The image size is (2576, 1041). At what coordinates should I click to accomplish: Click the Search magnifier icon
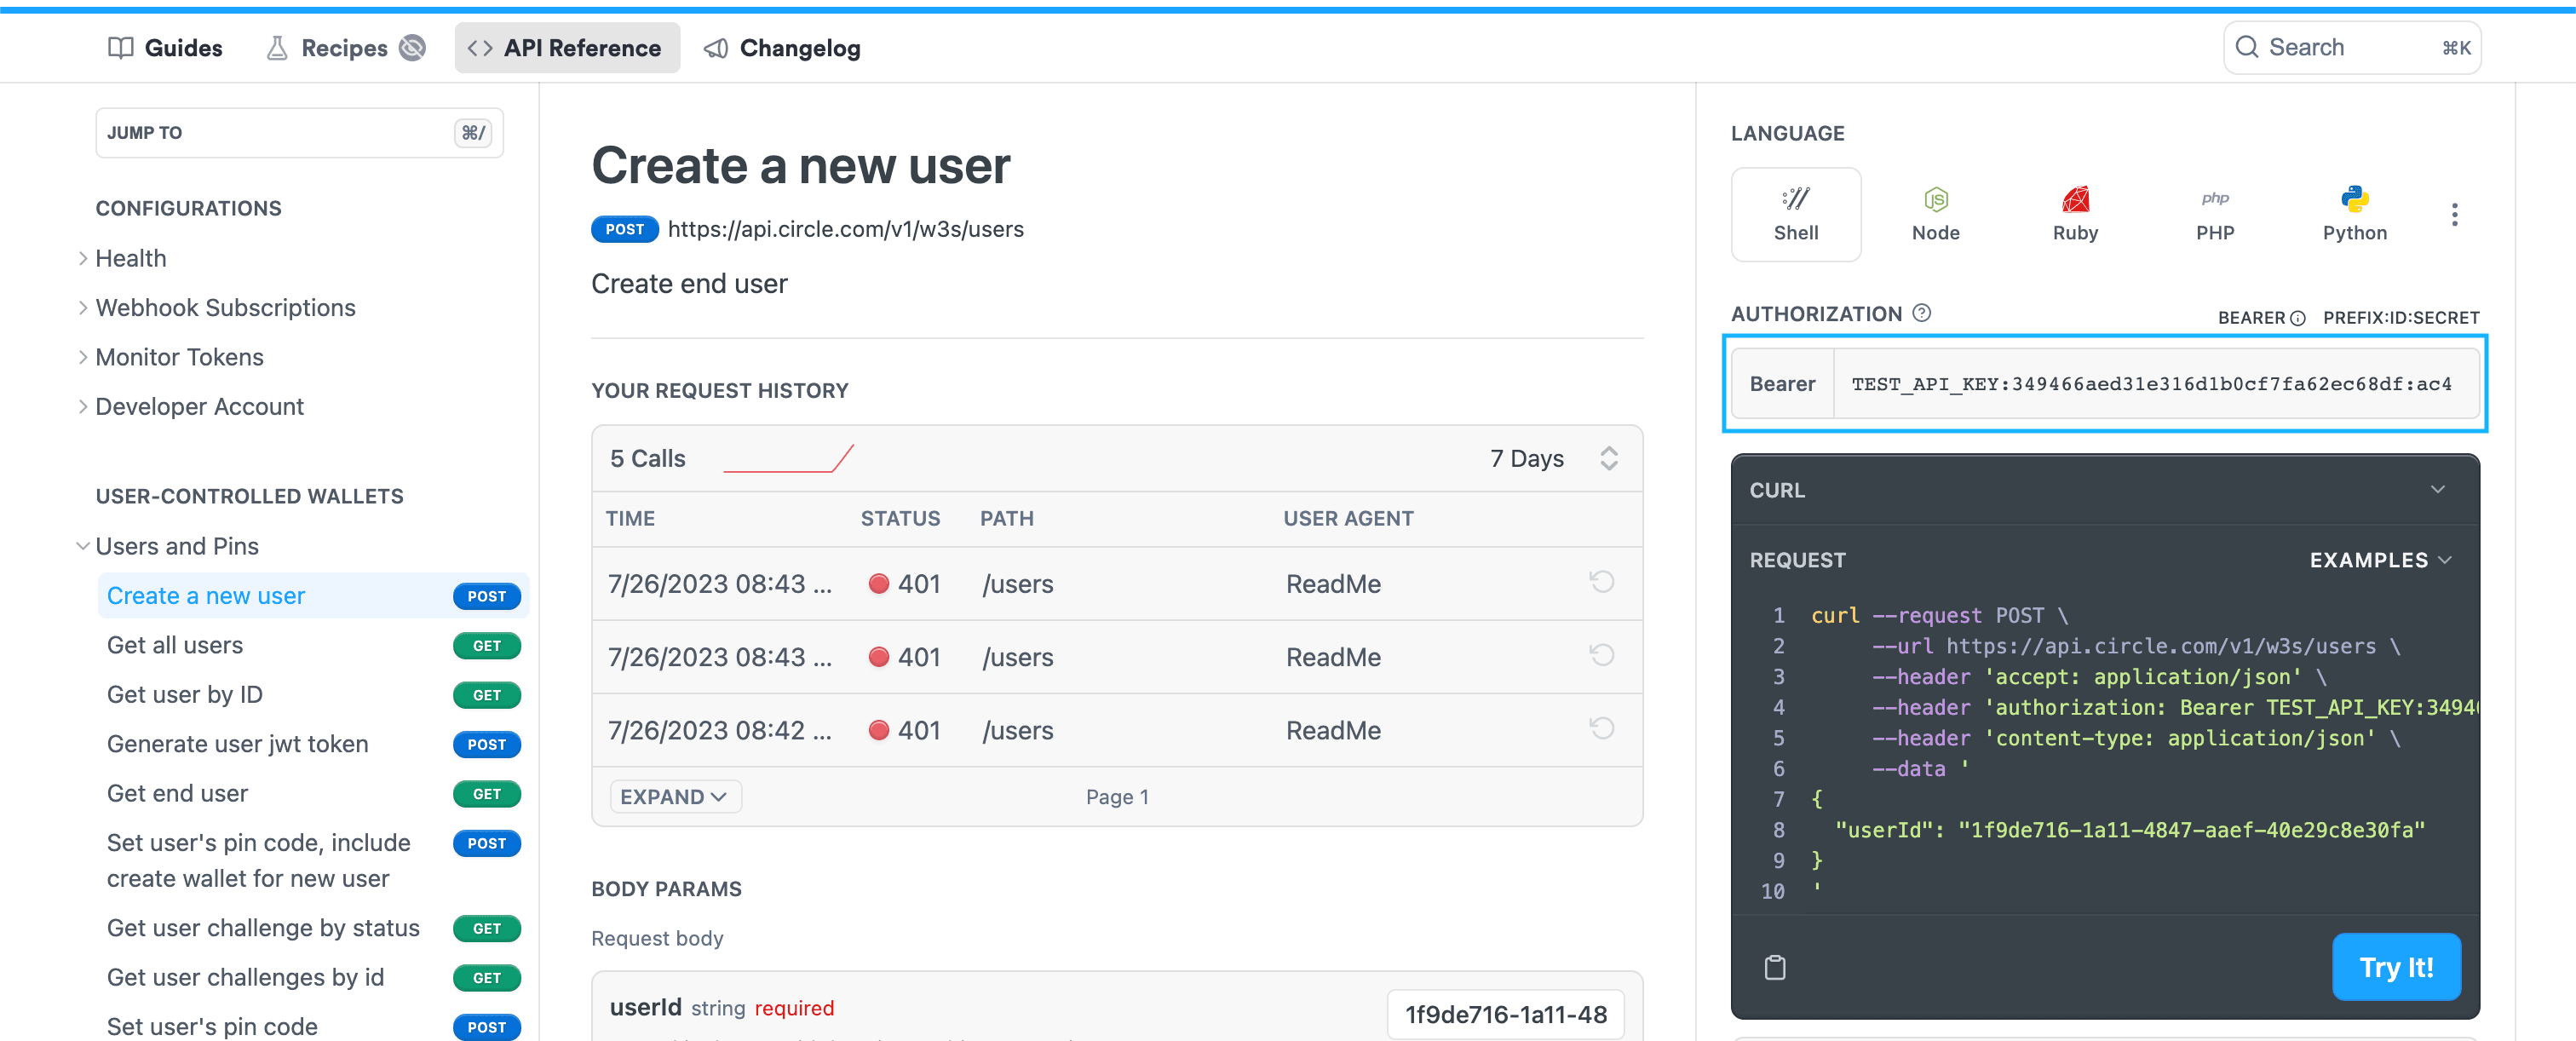pos(2246,47)
